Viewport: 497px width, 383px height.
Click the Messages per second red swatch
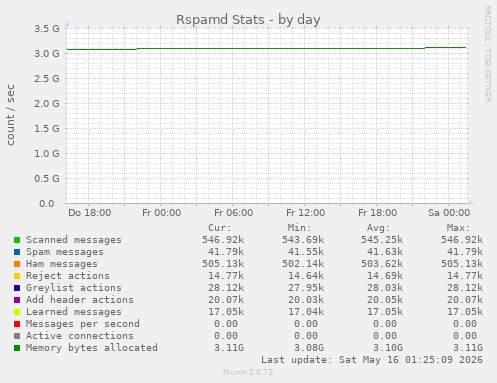[x=17, y=324]
